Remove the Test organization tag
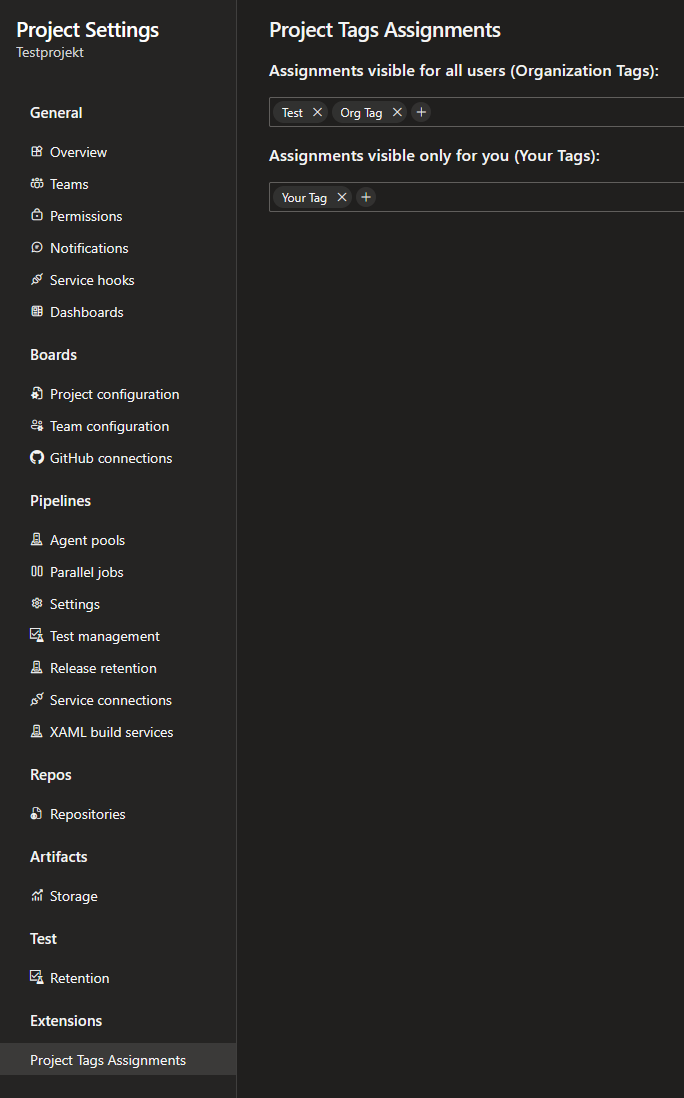The height and width of the screenshot is (1098, 684). (316, 112)
